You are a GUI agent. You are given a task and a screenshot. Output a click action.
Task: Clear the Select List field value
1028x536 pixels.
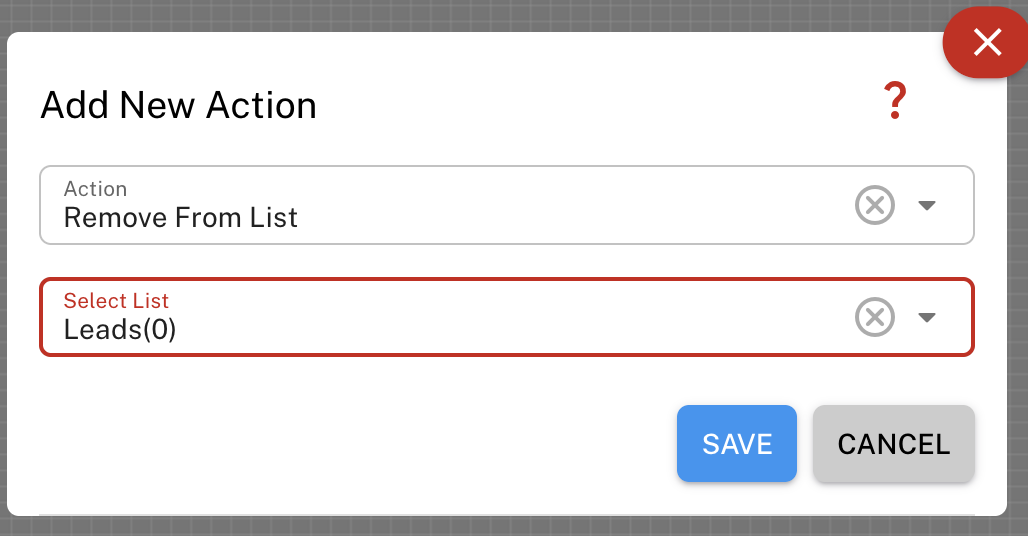point(874,318)
